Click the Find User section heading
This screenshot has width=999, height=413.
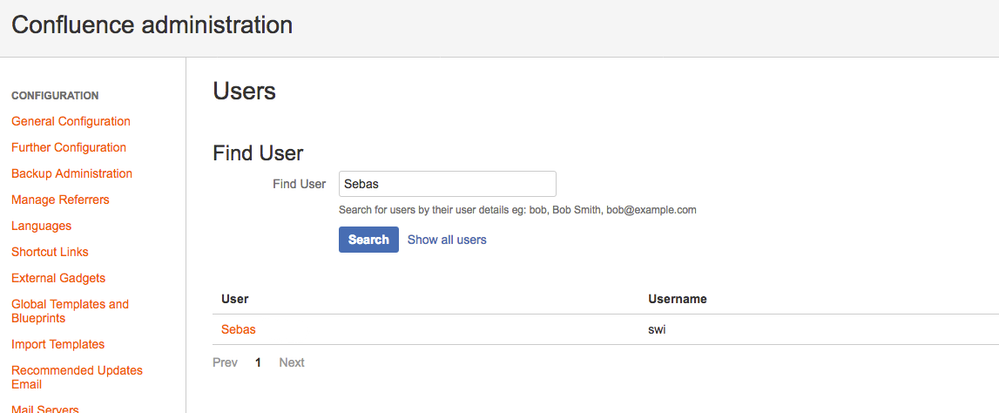tap(258, 153)
